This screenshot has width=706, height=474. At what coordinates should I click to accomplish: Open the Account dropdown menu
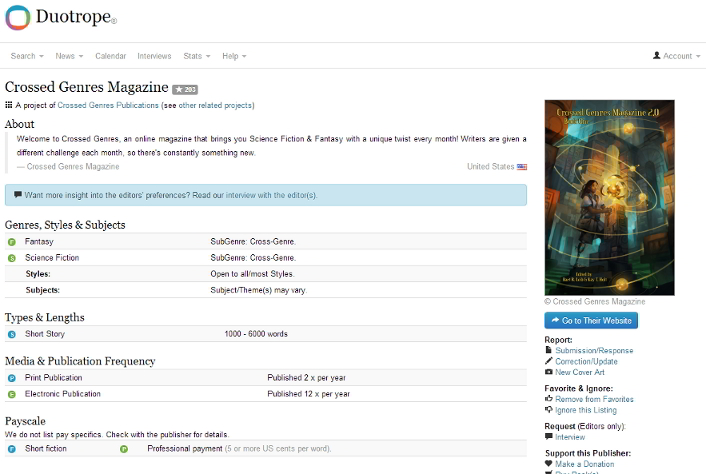(x=677, y=56)
